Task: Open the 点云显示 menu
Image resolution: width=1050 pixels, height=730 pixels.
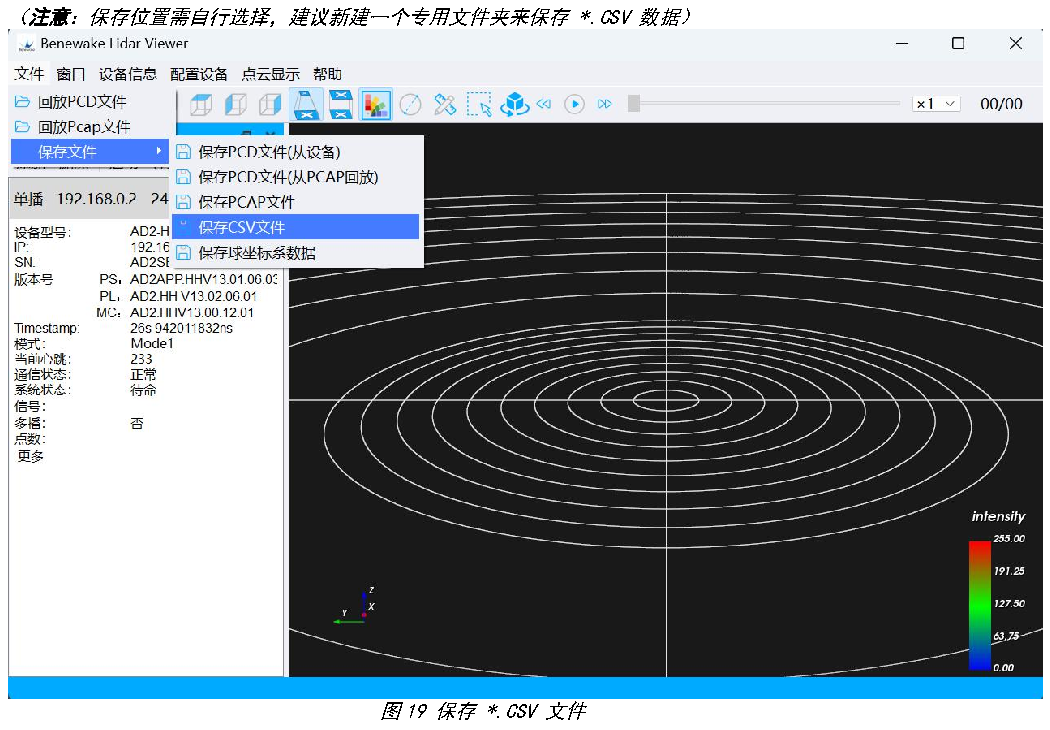Action: (x=270, y=74)
